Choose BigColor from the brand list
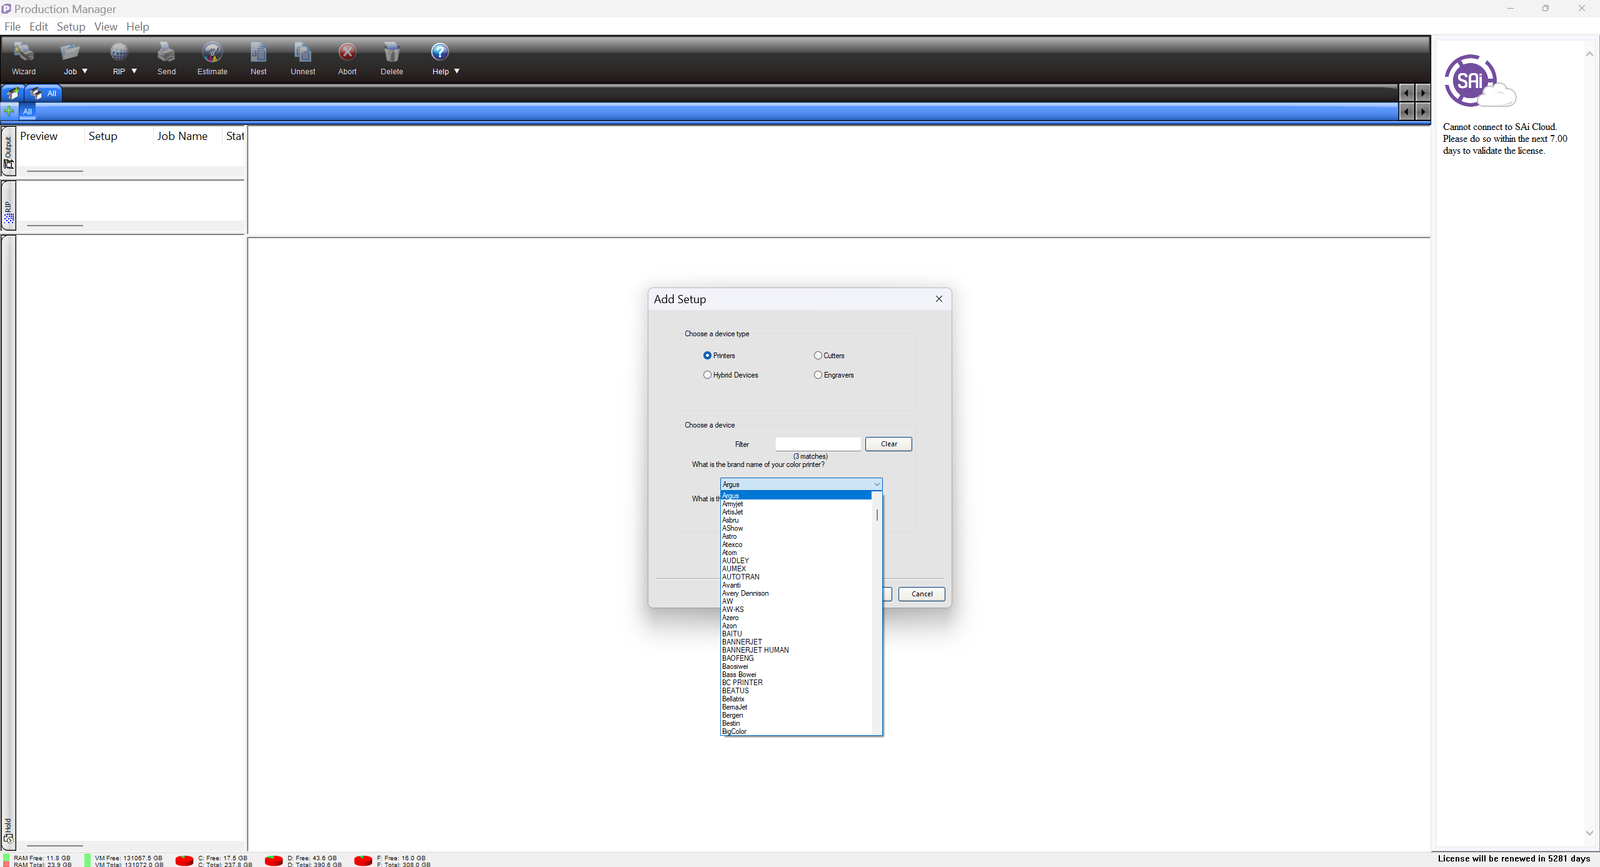The image size is (1600, 867). [796, 731]
